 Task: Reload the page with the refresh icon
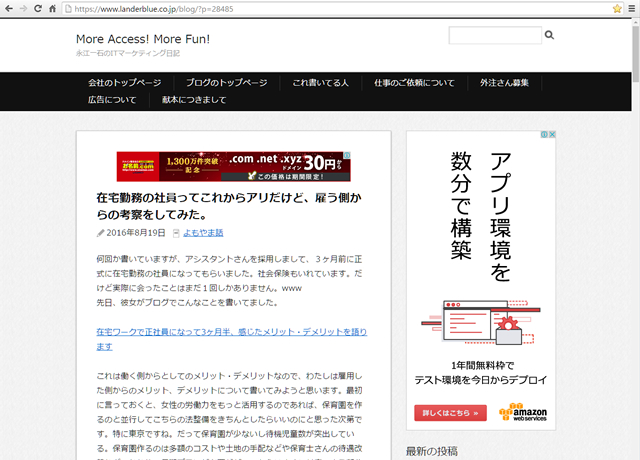point(37,8)
